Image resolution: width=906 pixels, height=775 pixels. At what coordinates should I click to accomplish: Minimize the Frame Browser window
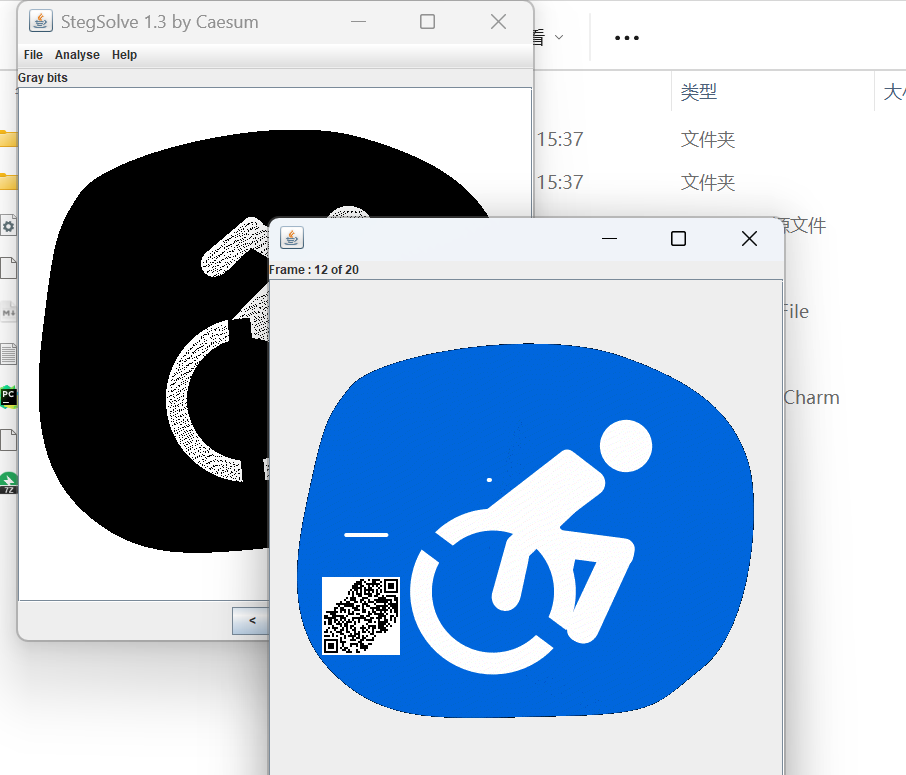coord(610,238)
